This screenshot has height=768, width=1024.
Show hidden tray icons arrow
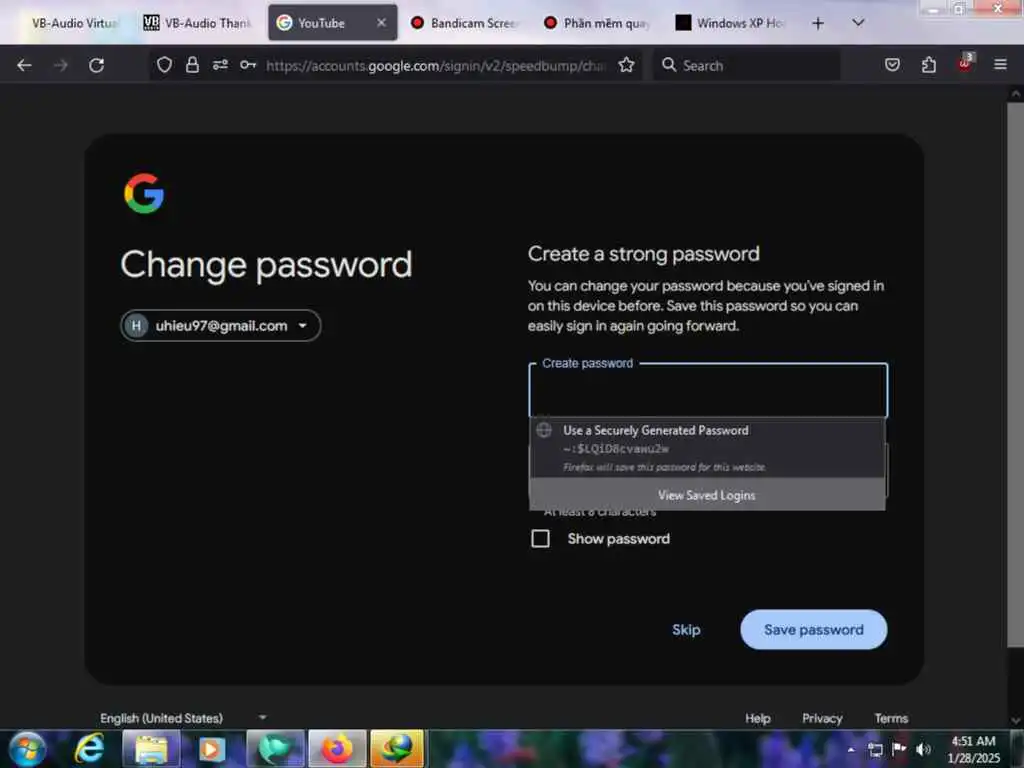point(850,749)
